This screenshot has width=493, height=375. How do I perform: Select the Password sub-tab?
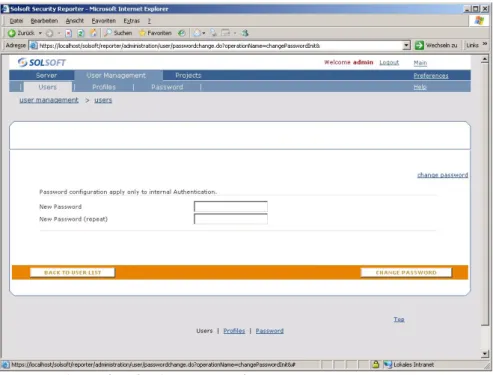click(167, 87)
